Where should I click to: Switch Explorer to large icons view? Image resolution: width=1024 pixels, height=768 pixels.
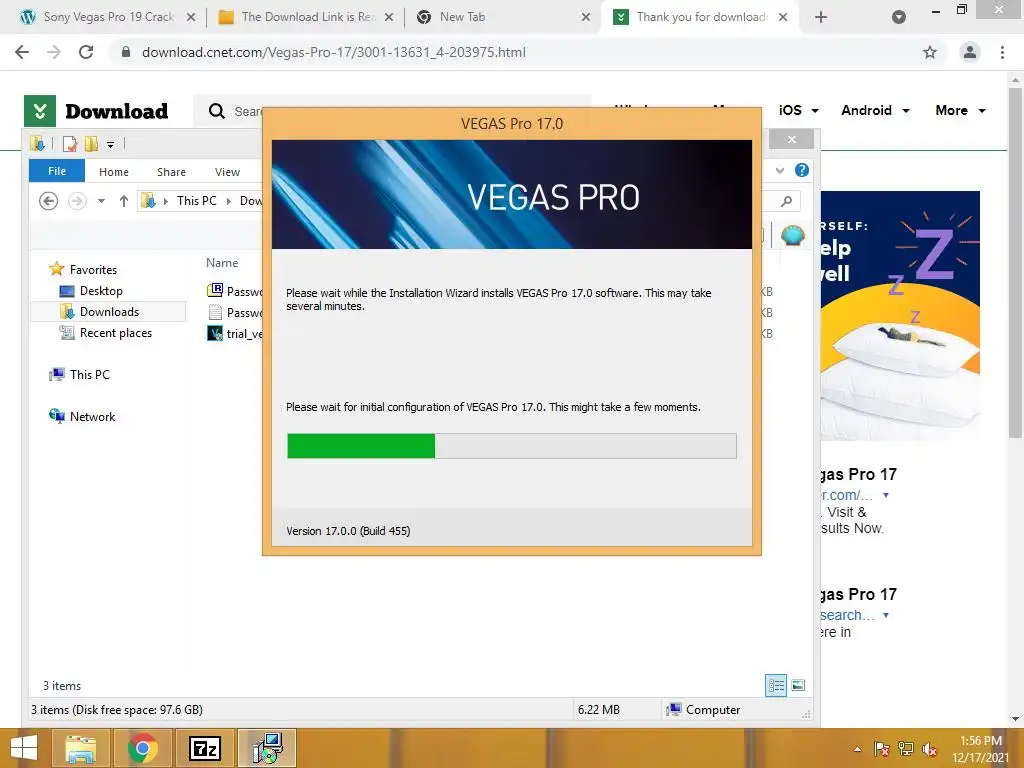click(798, 685)
